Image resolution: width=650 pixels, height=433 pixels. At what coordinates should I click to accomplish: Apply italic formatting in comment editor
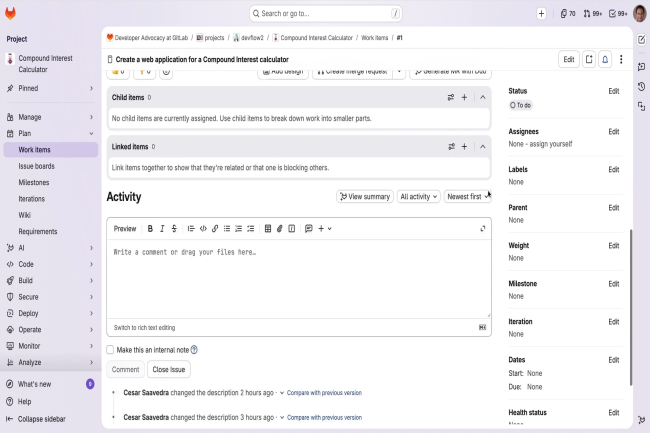coord(162,229)
